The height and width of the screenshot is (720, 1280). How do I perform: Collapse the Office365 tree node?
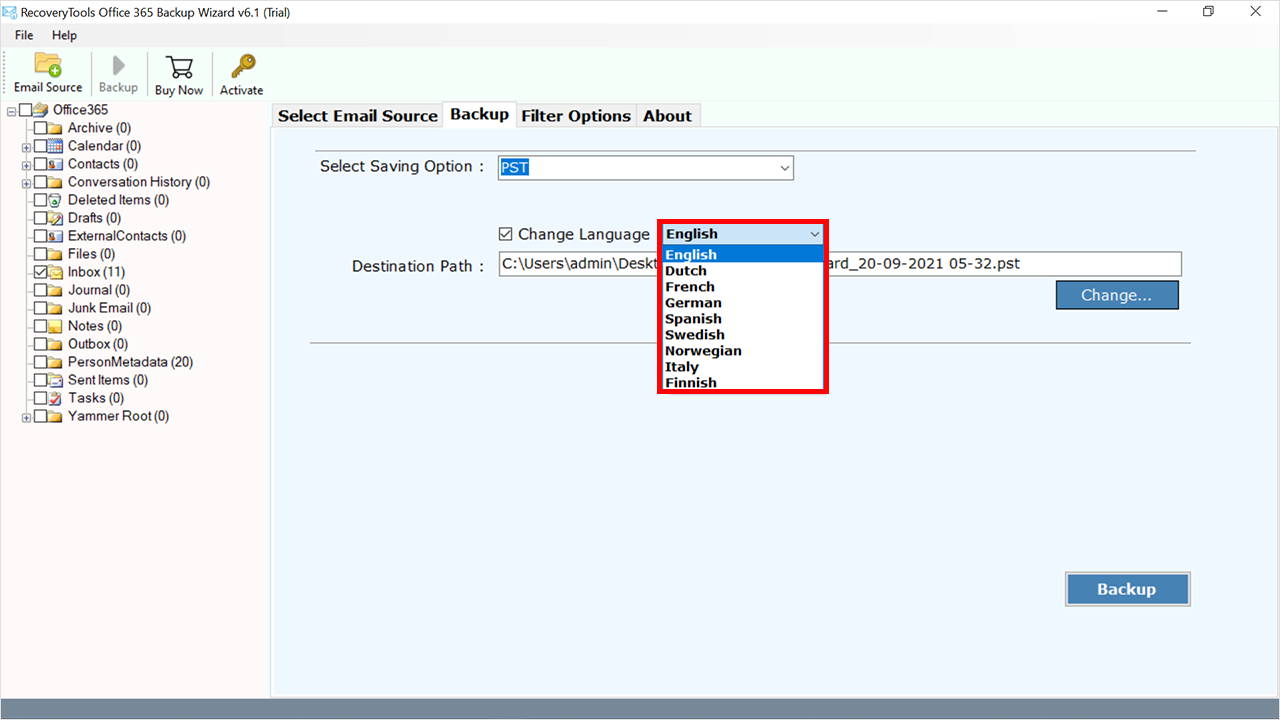(12, 110)
